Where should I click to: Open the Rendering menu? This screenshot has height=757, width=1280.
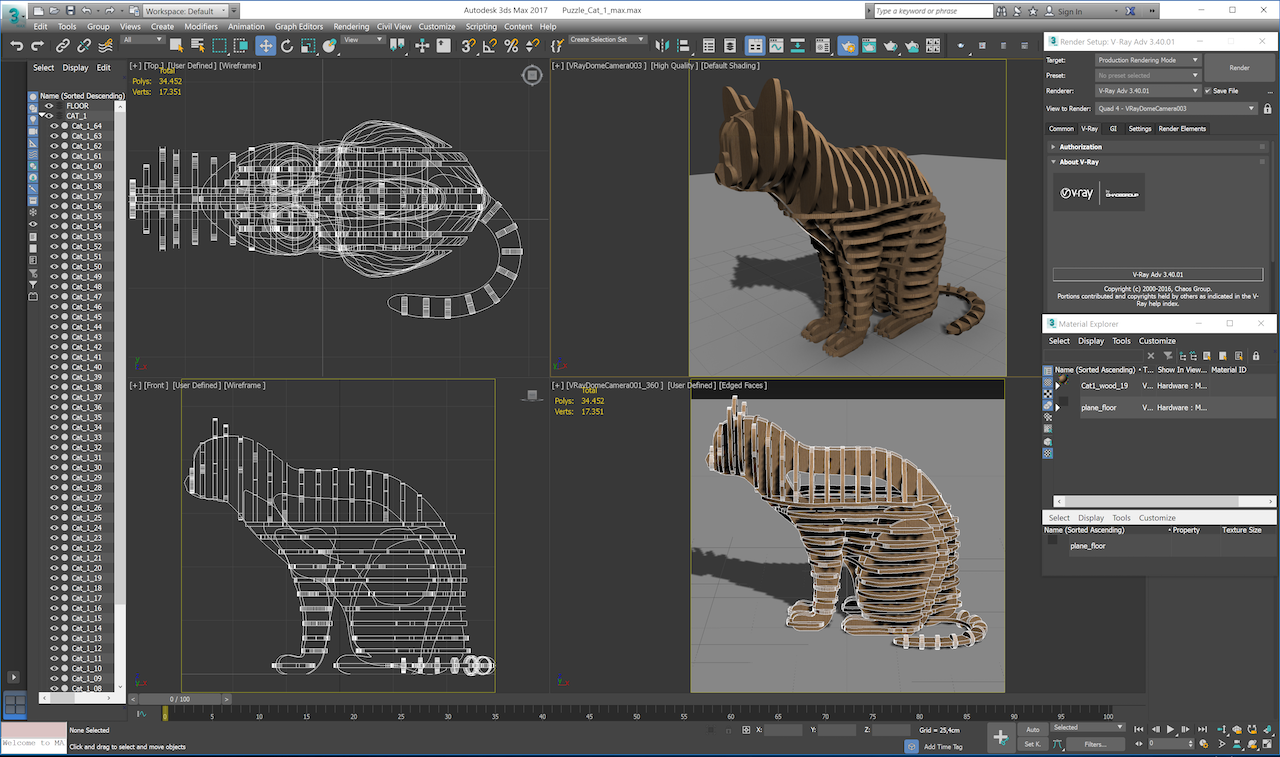[x=351, y=27]
